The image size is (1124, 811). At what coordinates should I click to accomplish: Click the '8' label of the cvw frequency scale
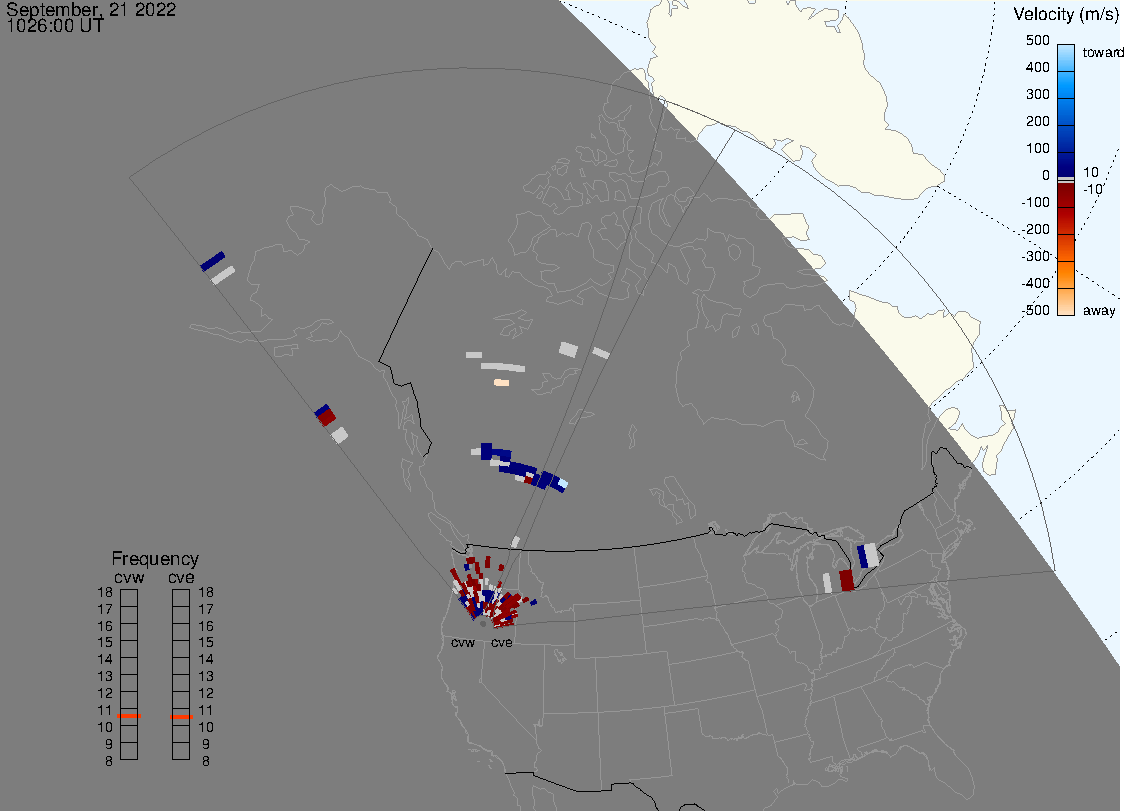(x=109, y=762)
